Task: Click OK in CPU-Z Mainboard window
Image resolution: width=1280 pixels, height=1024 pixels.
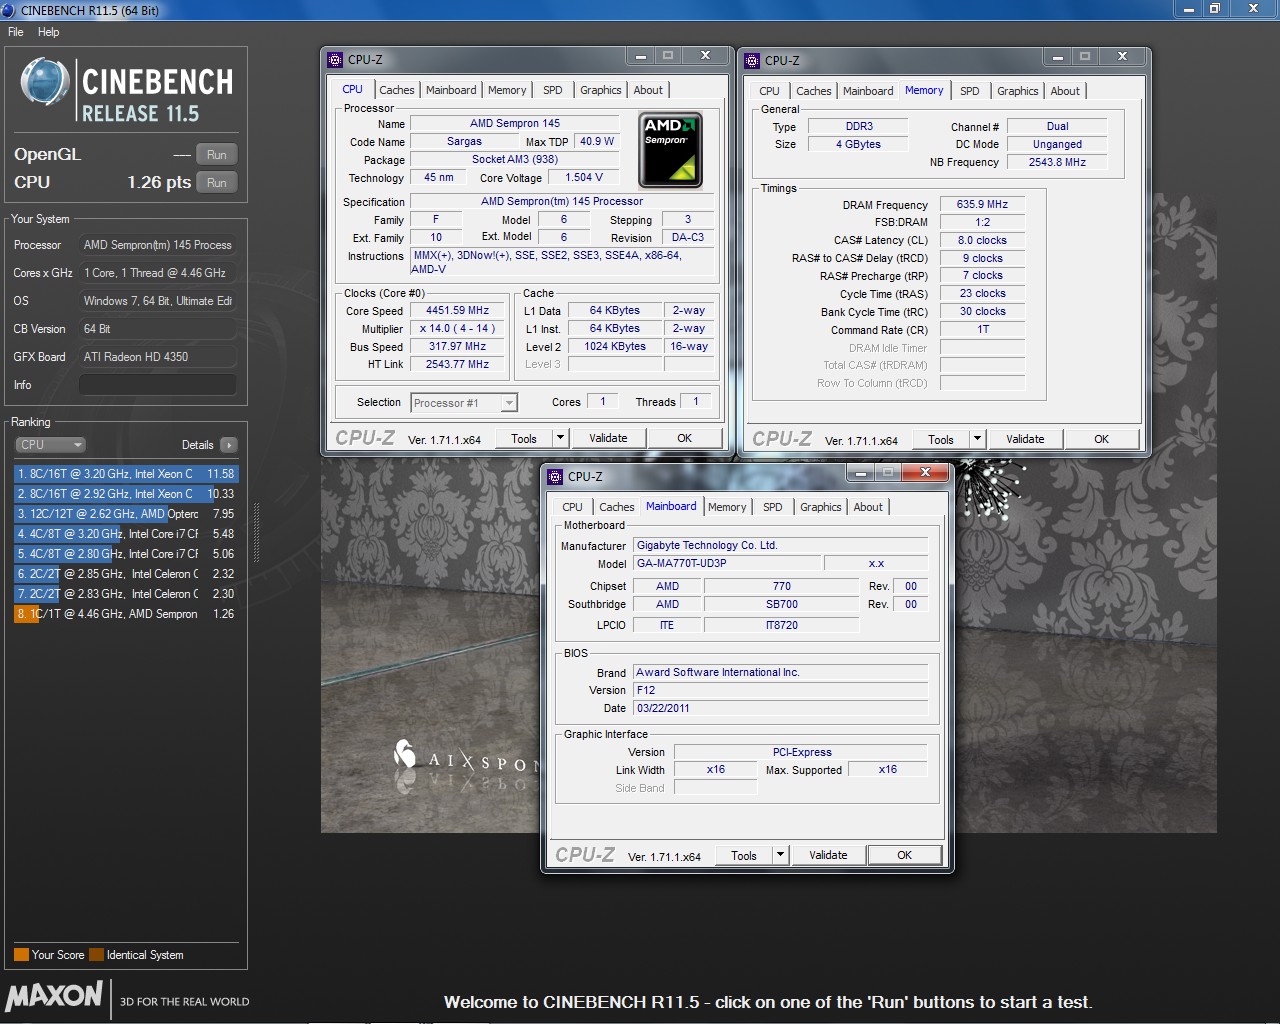Action: tap(904, 855)
